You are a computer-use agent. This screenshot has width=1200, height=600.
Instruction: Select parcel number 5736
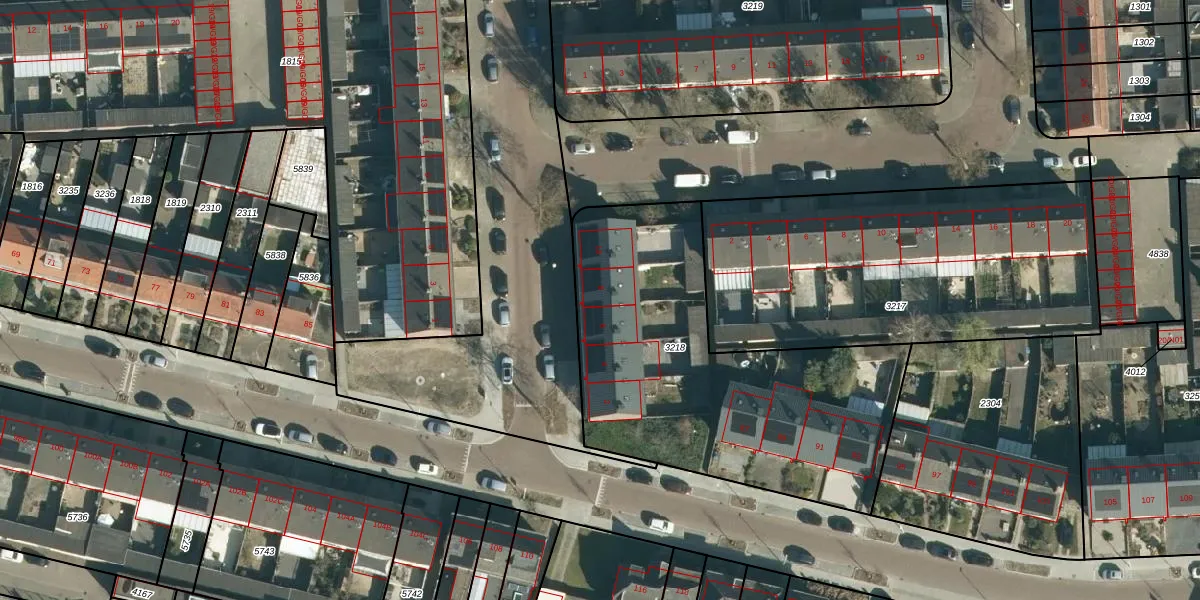[x=77, y=517]
